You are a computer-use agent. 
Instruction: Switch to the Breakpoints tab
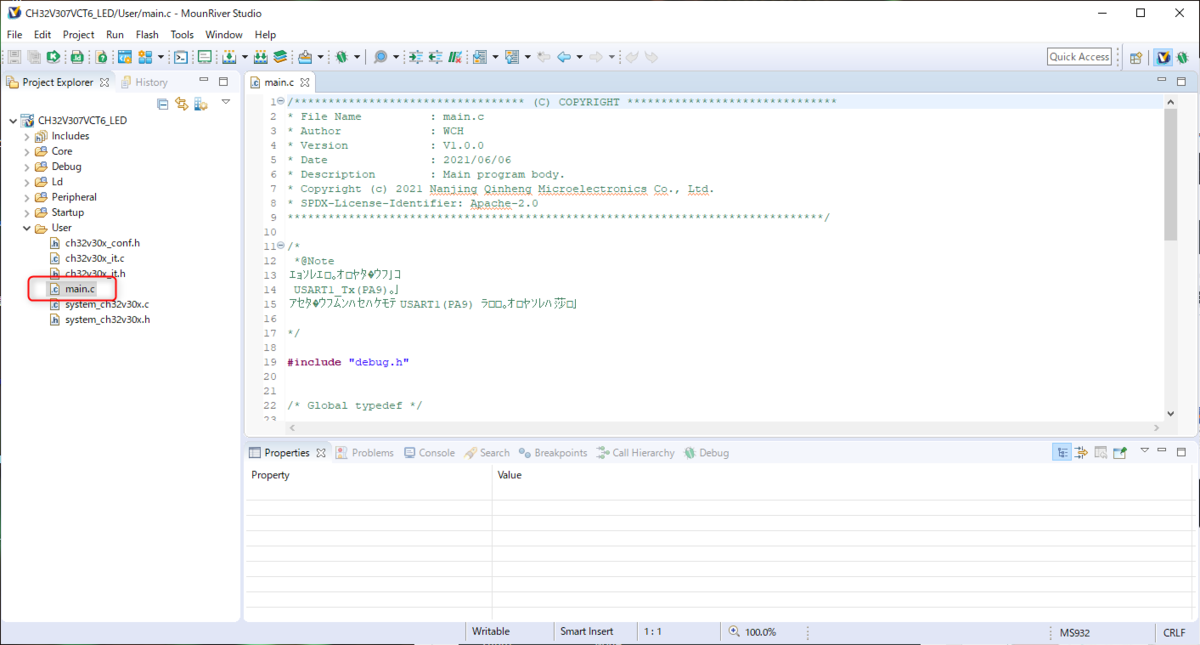click(553, 453)
